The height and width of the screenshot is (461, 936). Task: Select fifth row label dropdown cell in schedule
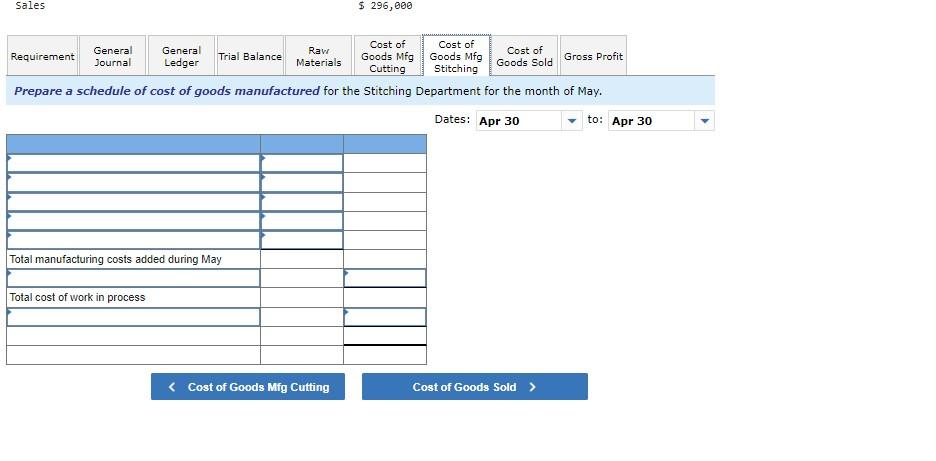pyautogui.click(x=134, y=239)
